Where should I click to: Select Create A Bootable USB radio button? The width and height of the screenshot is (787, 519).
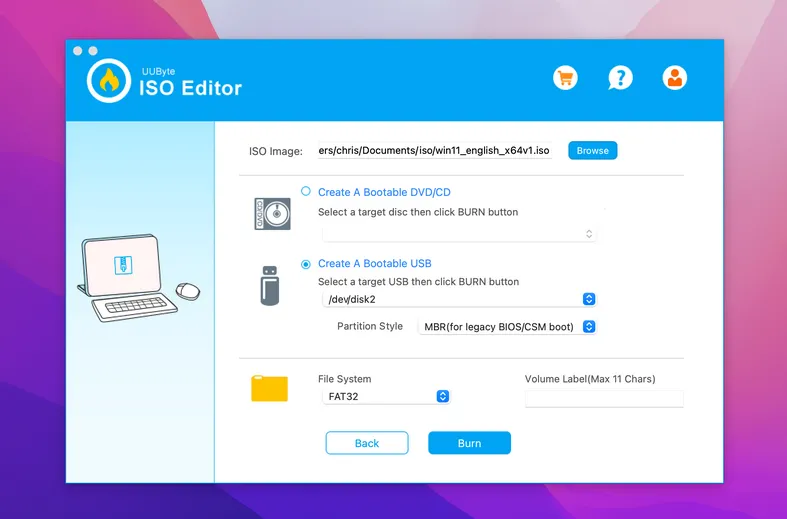pos(306,264)
